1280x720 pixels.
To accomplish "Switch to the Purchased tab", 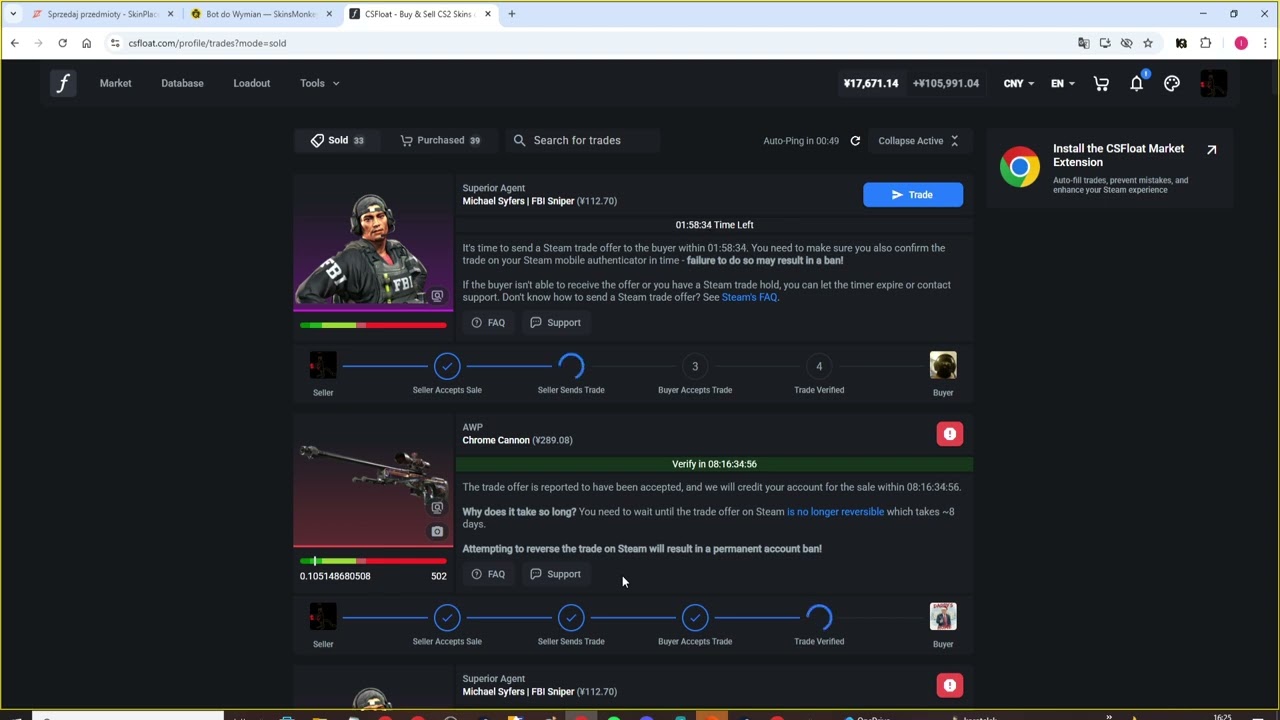I will tap(440, 141).
